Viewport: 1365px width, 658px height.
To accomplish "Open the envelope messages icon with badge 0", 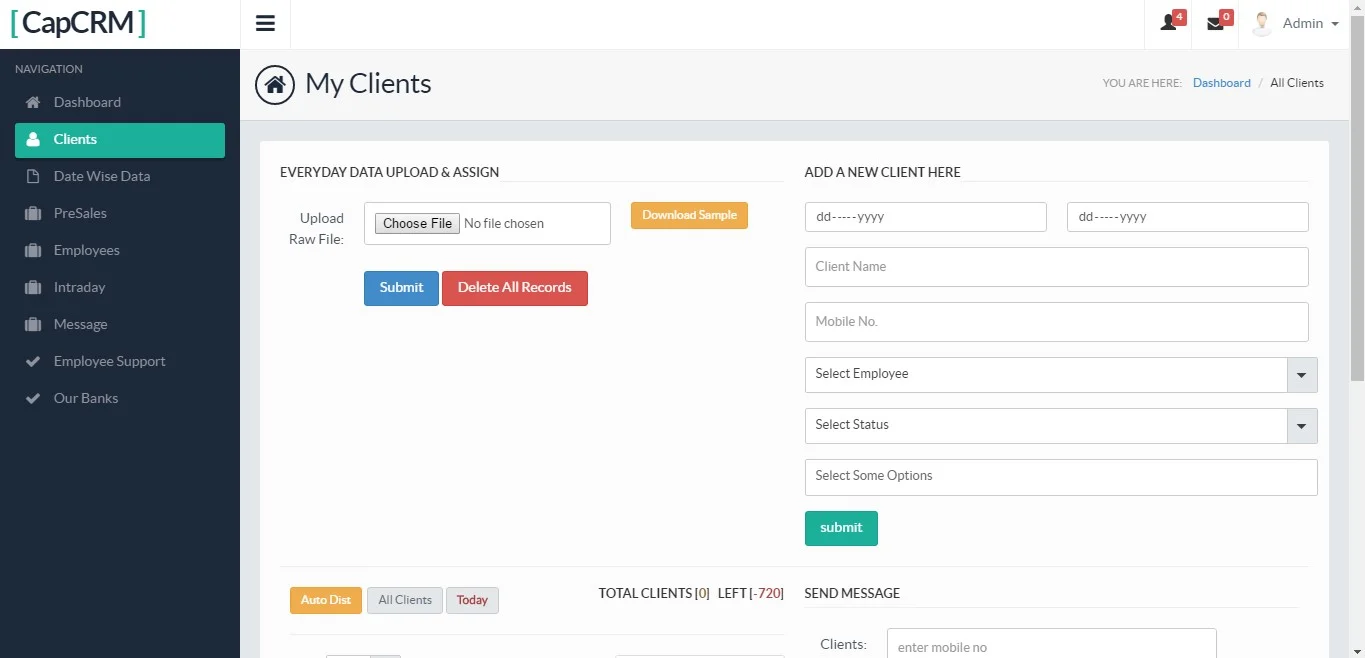I will pos(1215,23).
